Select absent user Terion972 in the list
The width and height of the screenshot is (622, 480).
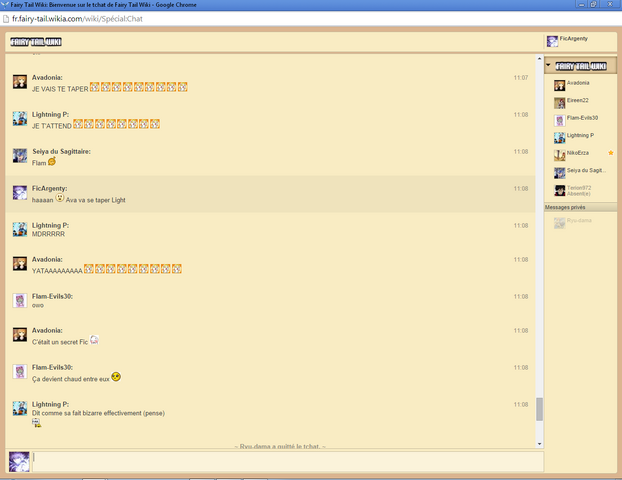pos(579,190)
